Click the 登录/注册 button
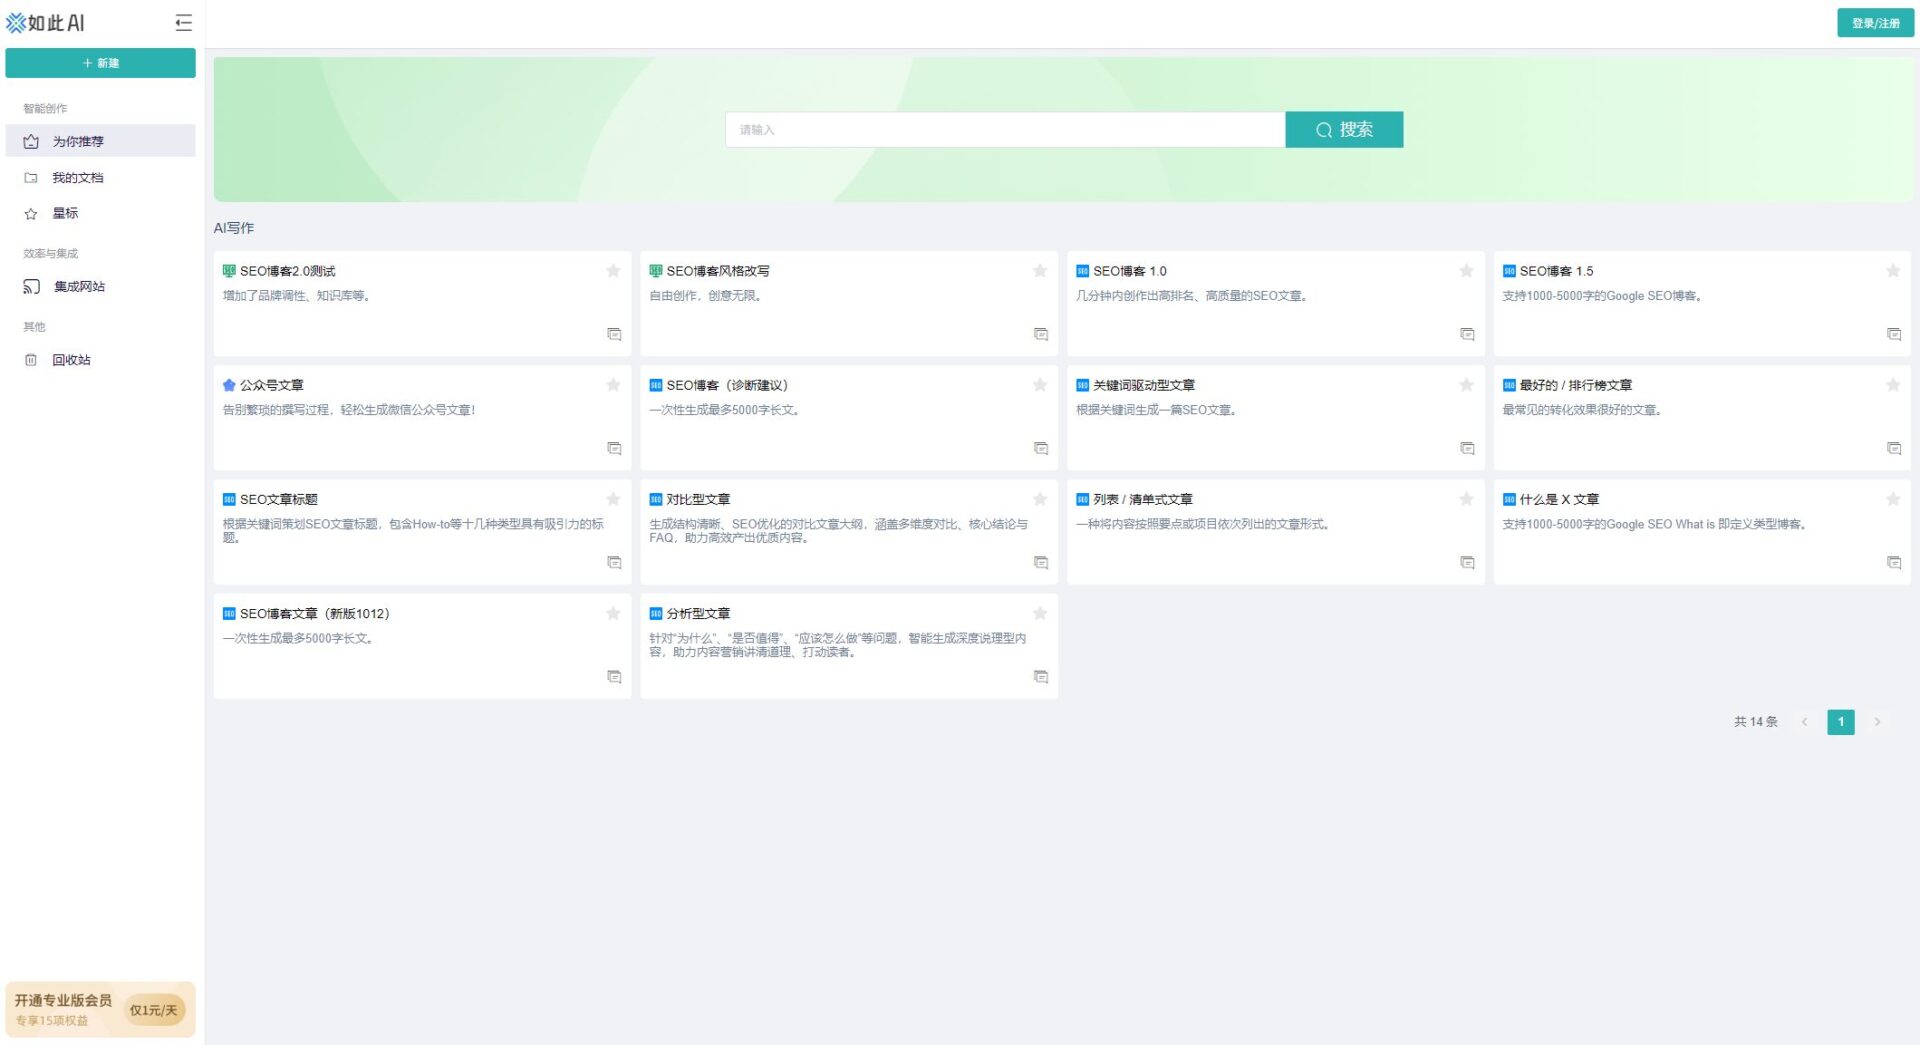This screenshot has height=1045, width=1920. click(x=1875, y=23)
